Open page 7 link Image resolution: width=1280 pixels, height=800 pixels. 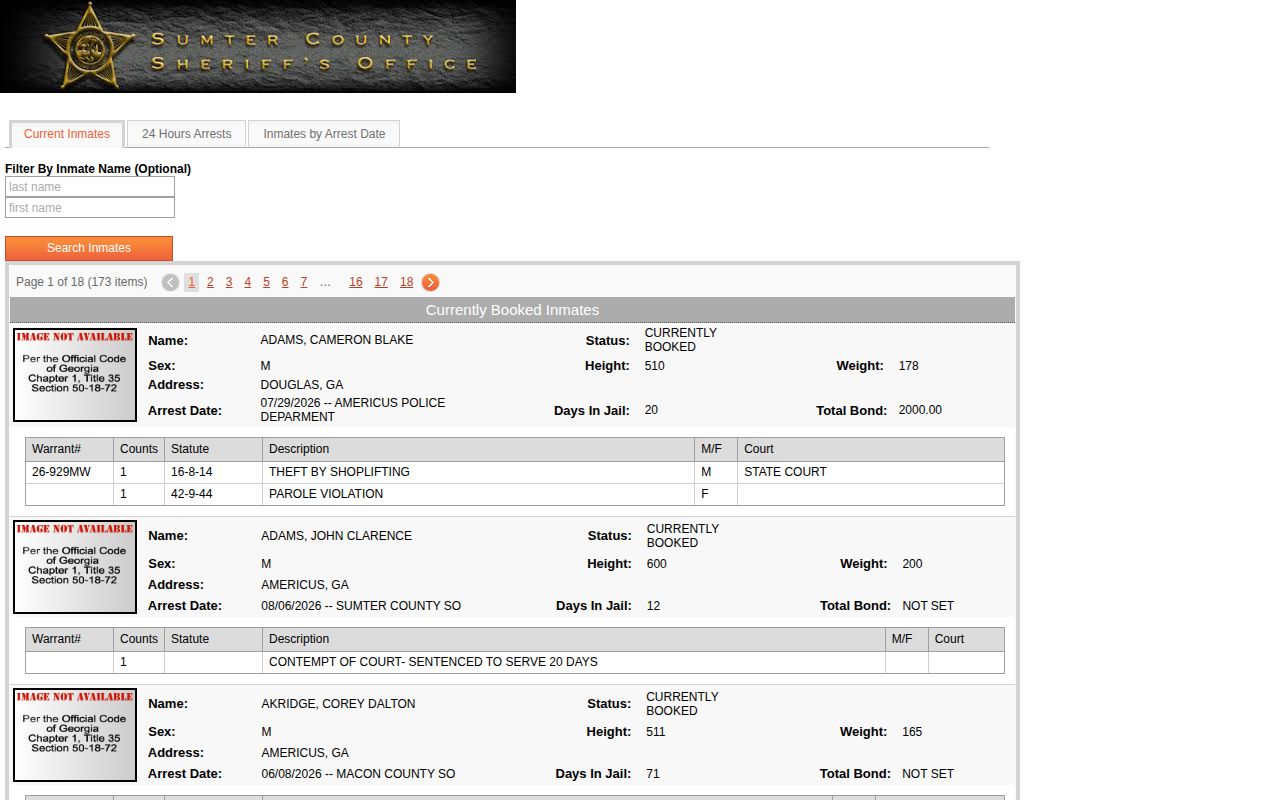tap(304, 282)
